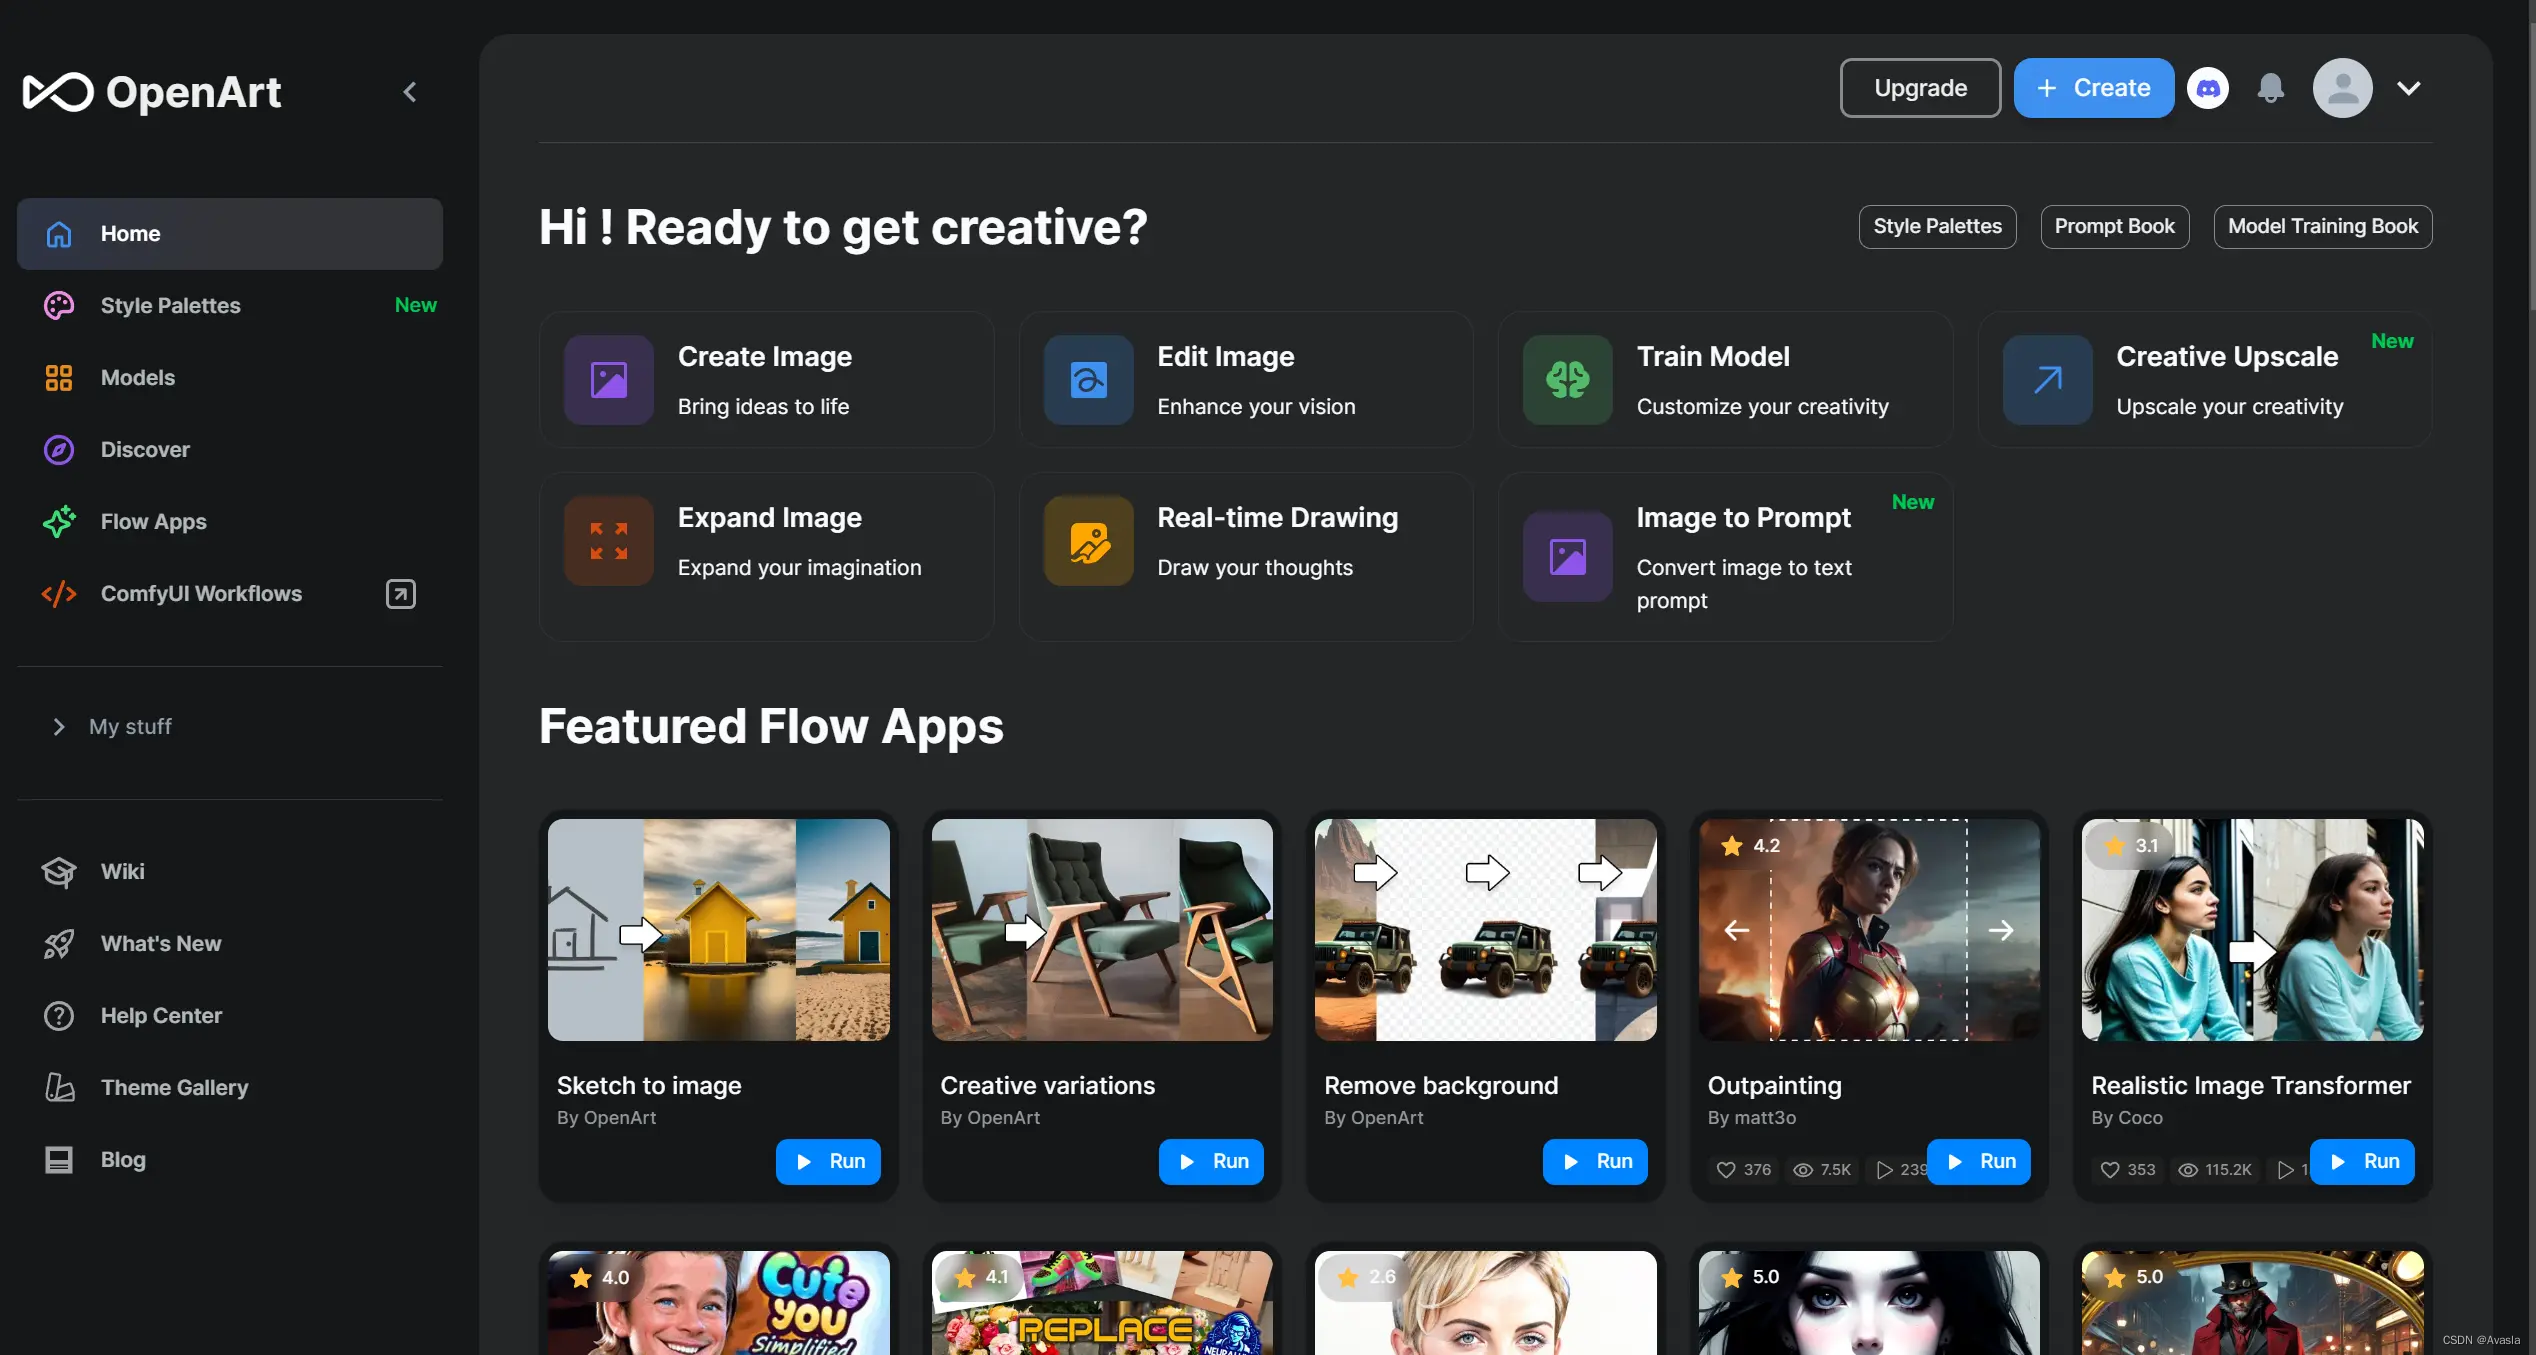The image size is (2536, 1355).
Task: Collapse the sidebar with chevron arrow
Action: [x=410, y=92]
